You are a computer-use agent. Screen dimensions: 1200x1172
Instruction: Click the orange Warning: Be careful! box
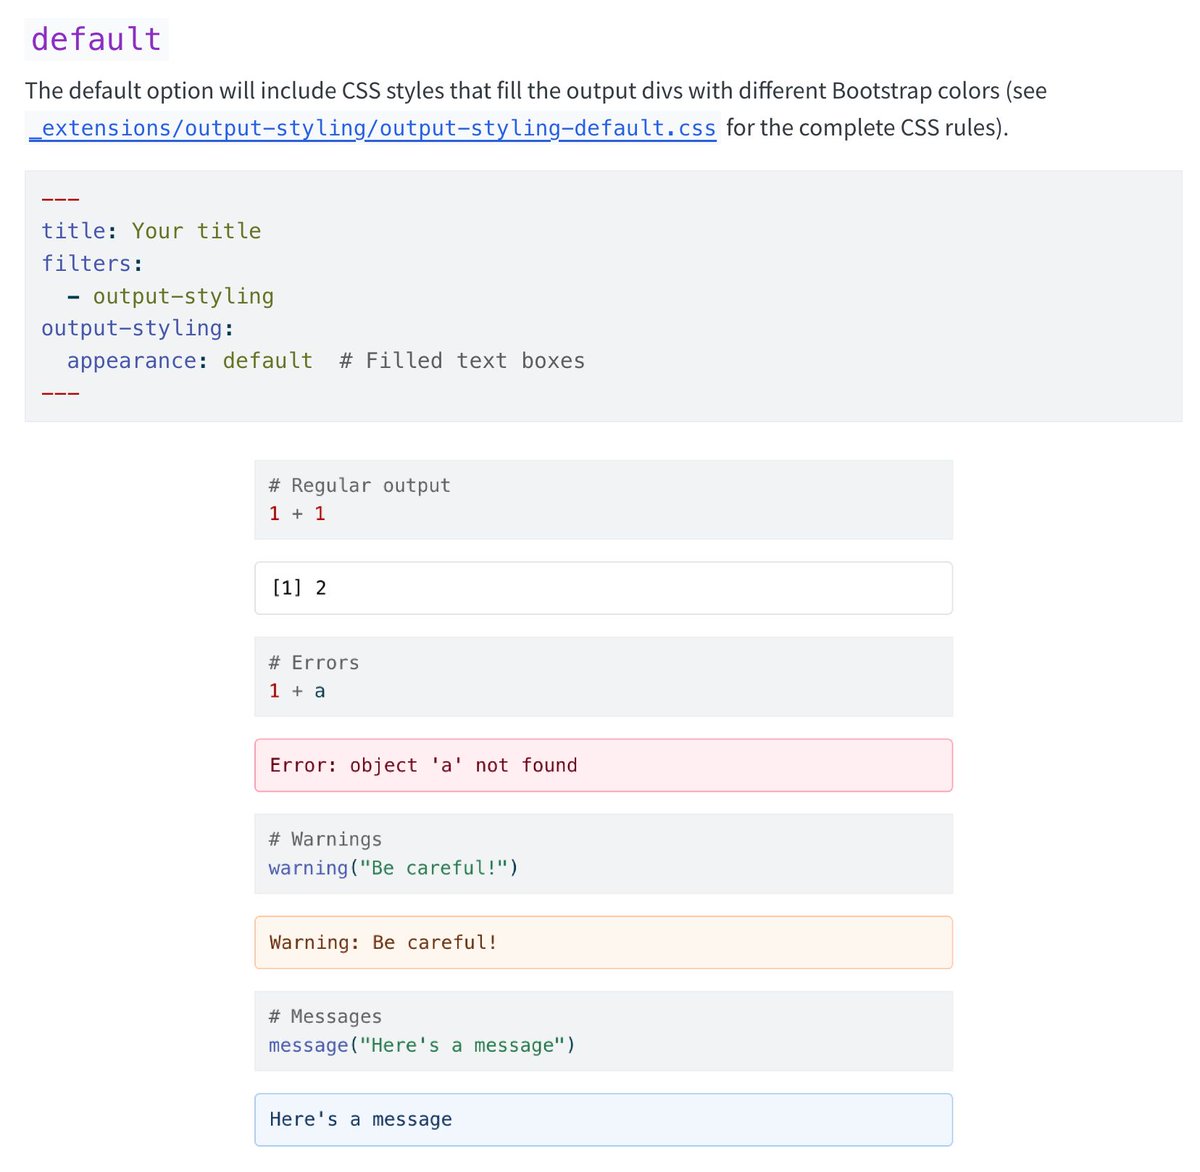[x=602, y=941]
